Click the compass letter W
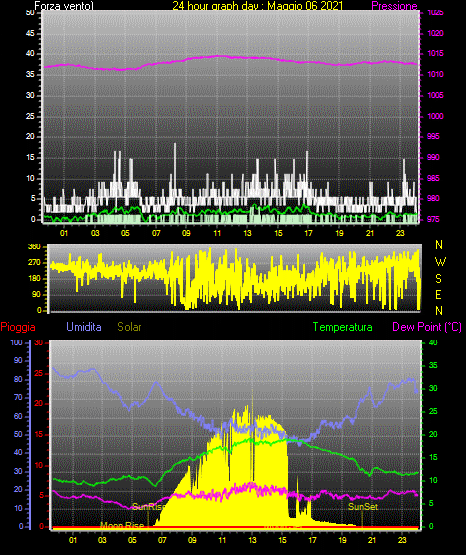Viewport: 466px width, 555px height. tap(440, 262)
